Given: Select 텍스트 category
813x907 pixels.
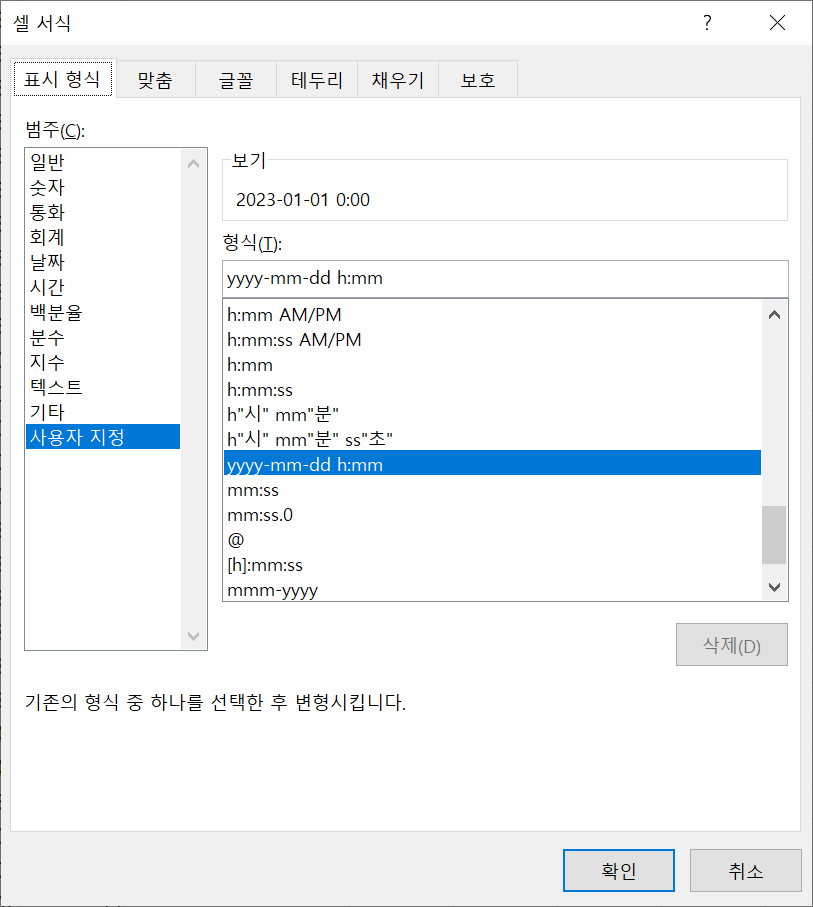Looking at the screenshot, I should (103, 386).
